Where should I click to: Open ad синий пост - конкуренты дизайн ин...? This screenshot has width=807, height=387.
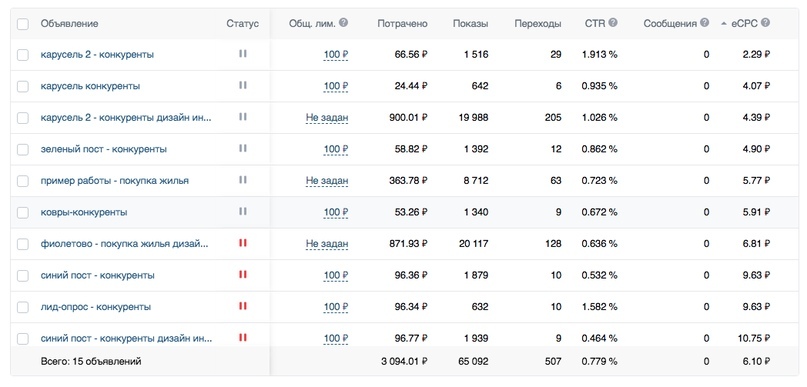coord(126,339)
